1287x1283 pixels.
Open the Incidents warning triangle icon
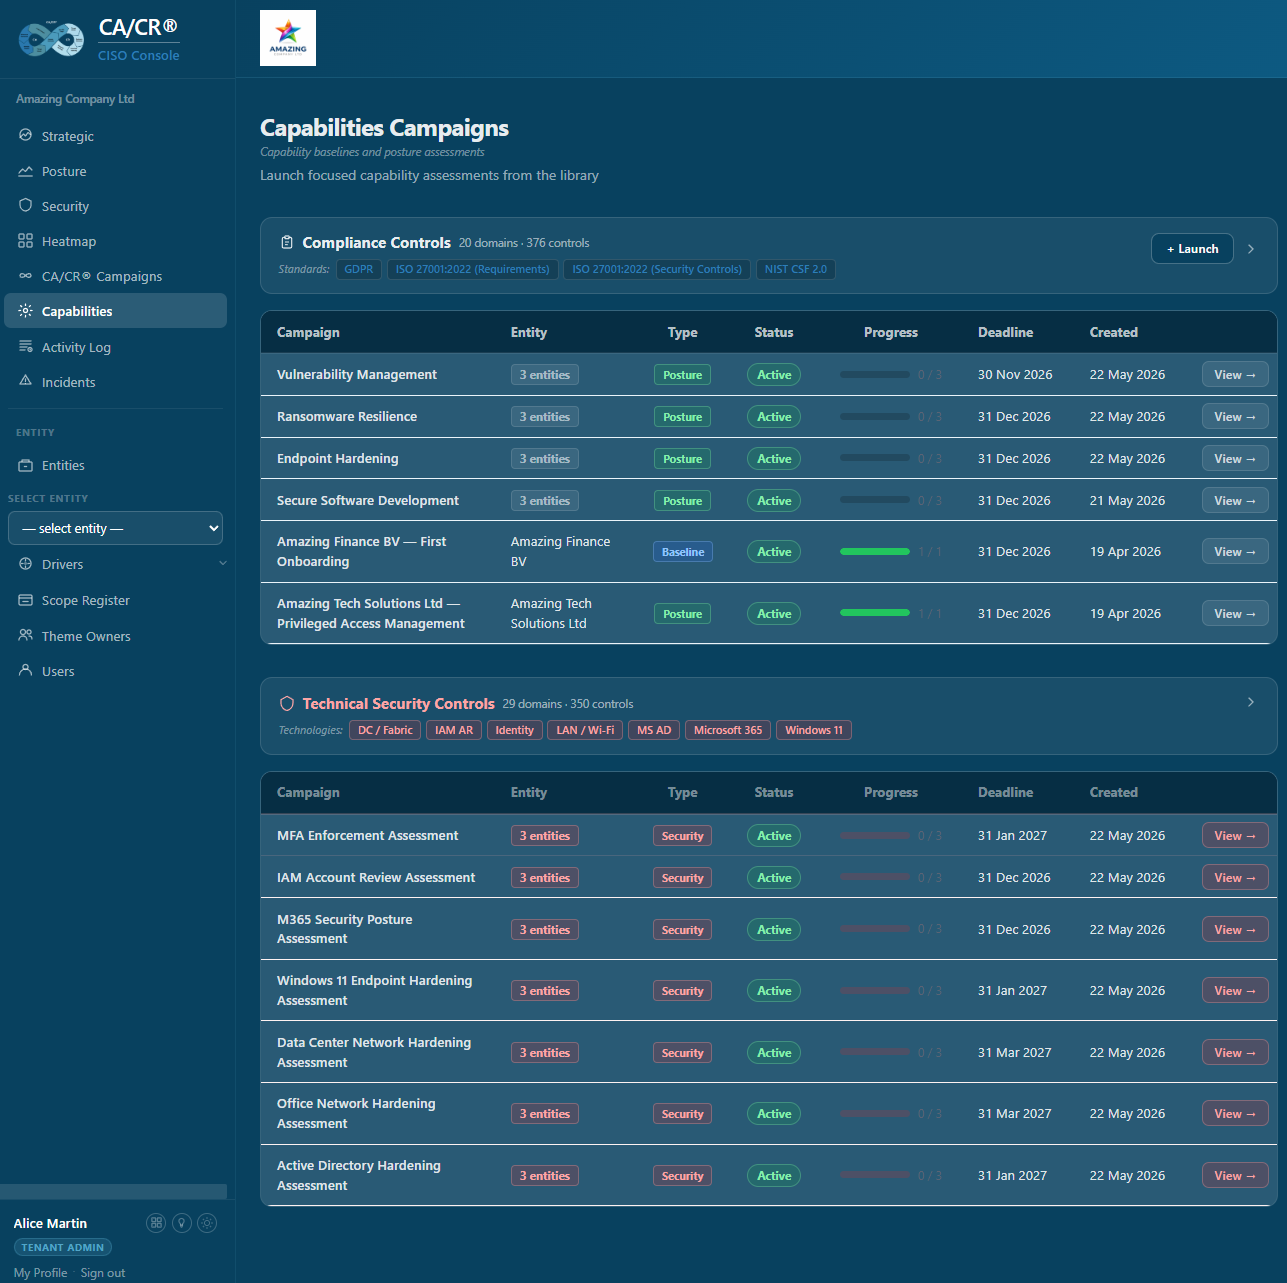(x=26, y=381)
